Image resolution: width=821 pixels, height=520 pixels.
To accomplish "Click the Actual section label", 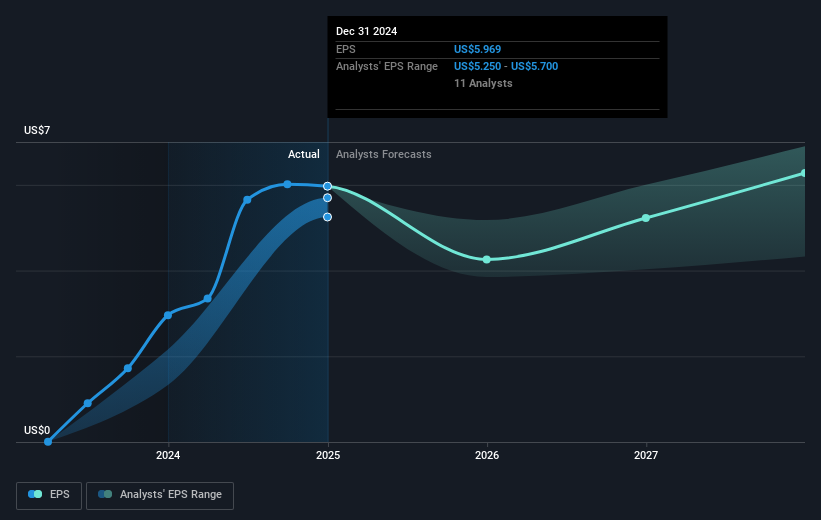I will [x=304, y=154].
